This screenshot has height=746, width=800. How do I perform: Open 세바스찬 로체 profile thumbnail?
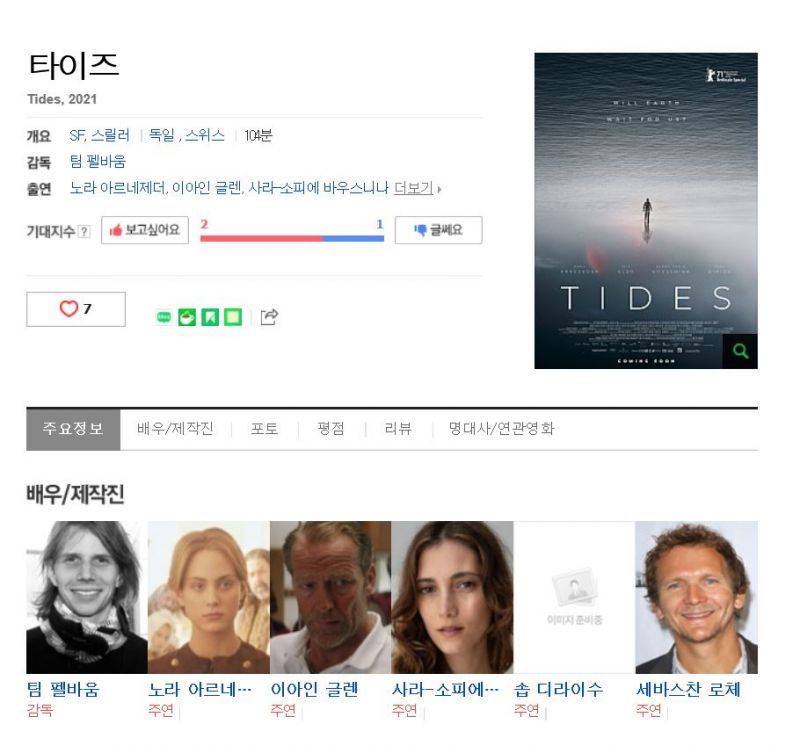[x=696, y=597]
